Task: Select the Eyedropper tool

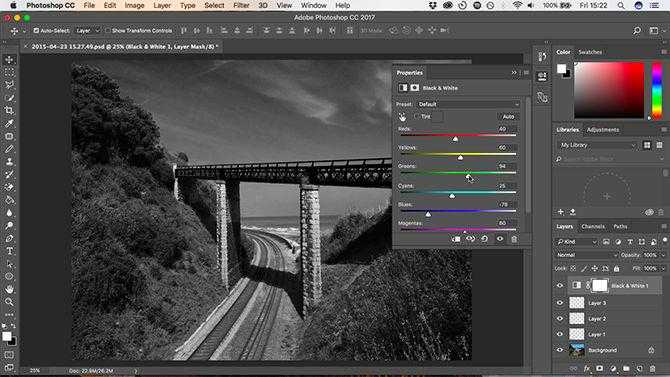Action: pos(9,123)
